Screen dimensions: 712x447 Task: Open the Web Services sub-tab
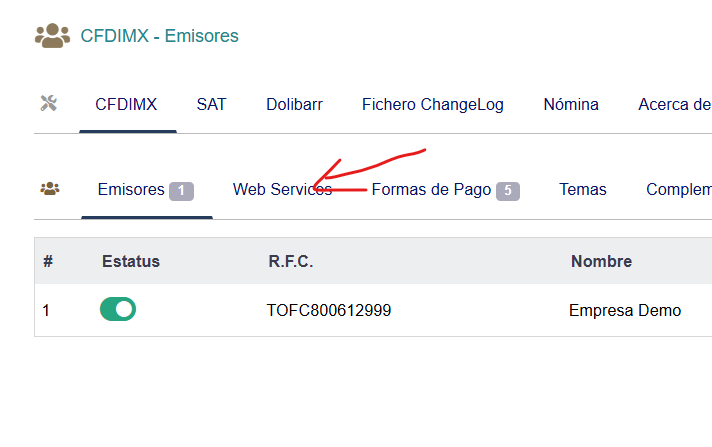[282, 189]
